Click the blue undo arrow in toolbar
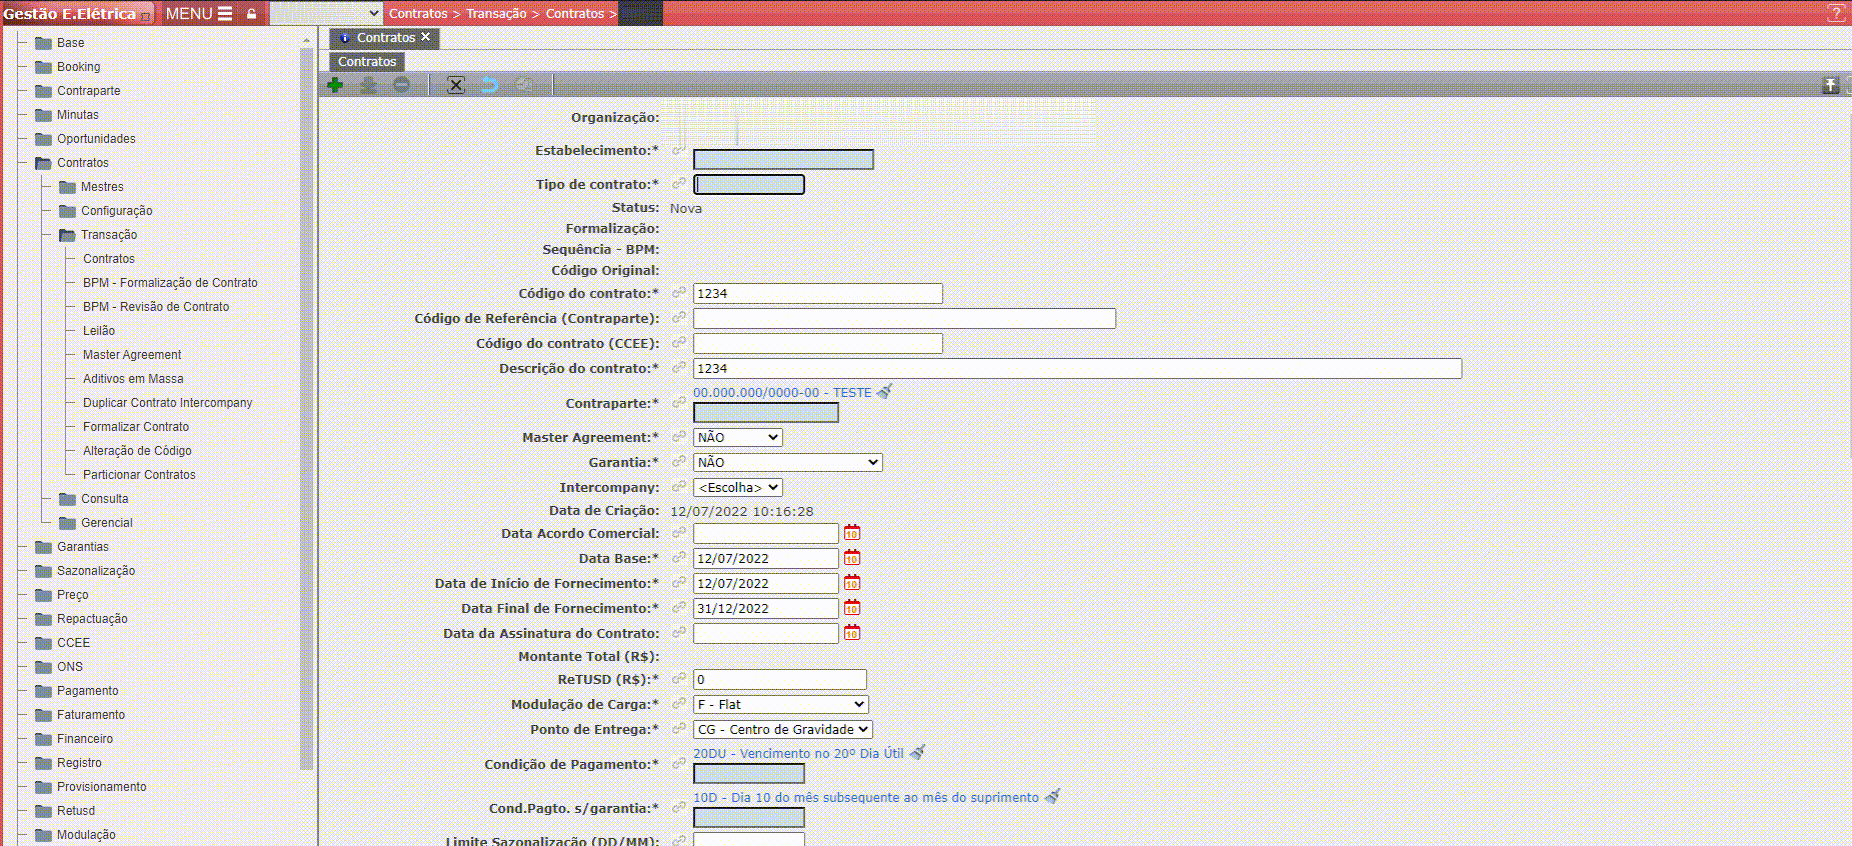The height and width of the screenshot is (846, 1852). (489, 85)
